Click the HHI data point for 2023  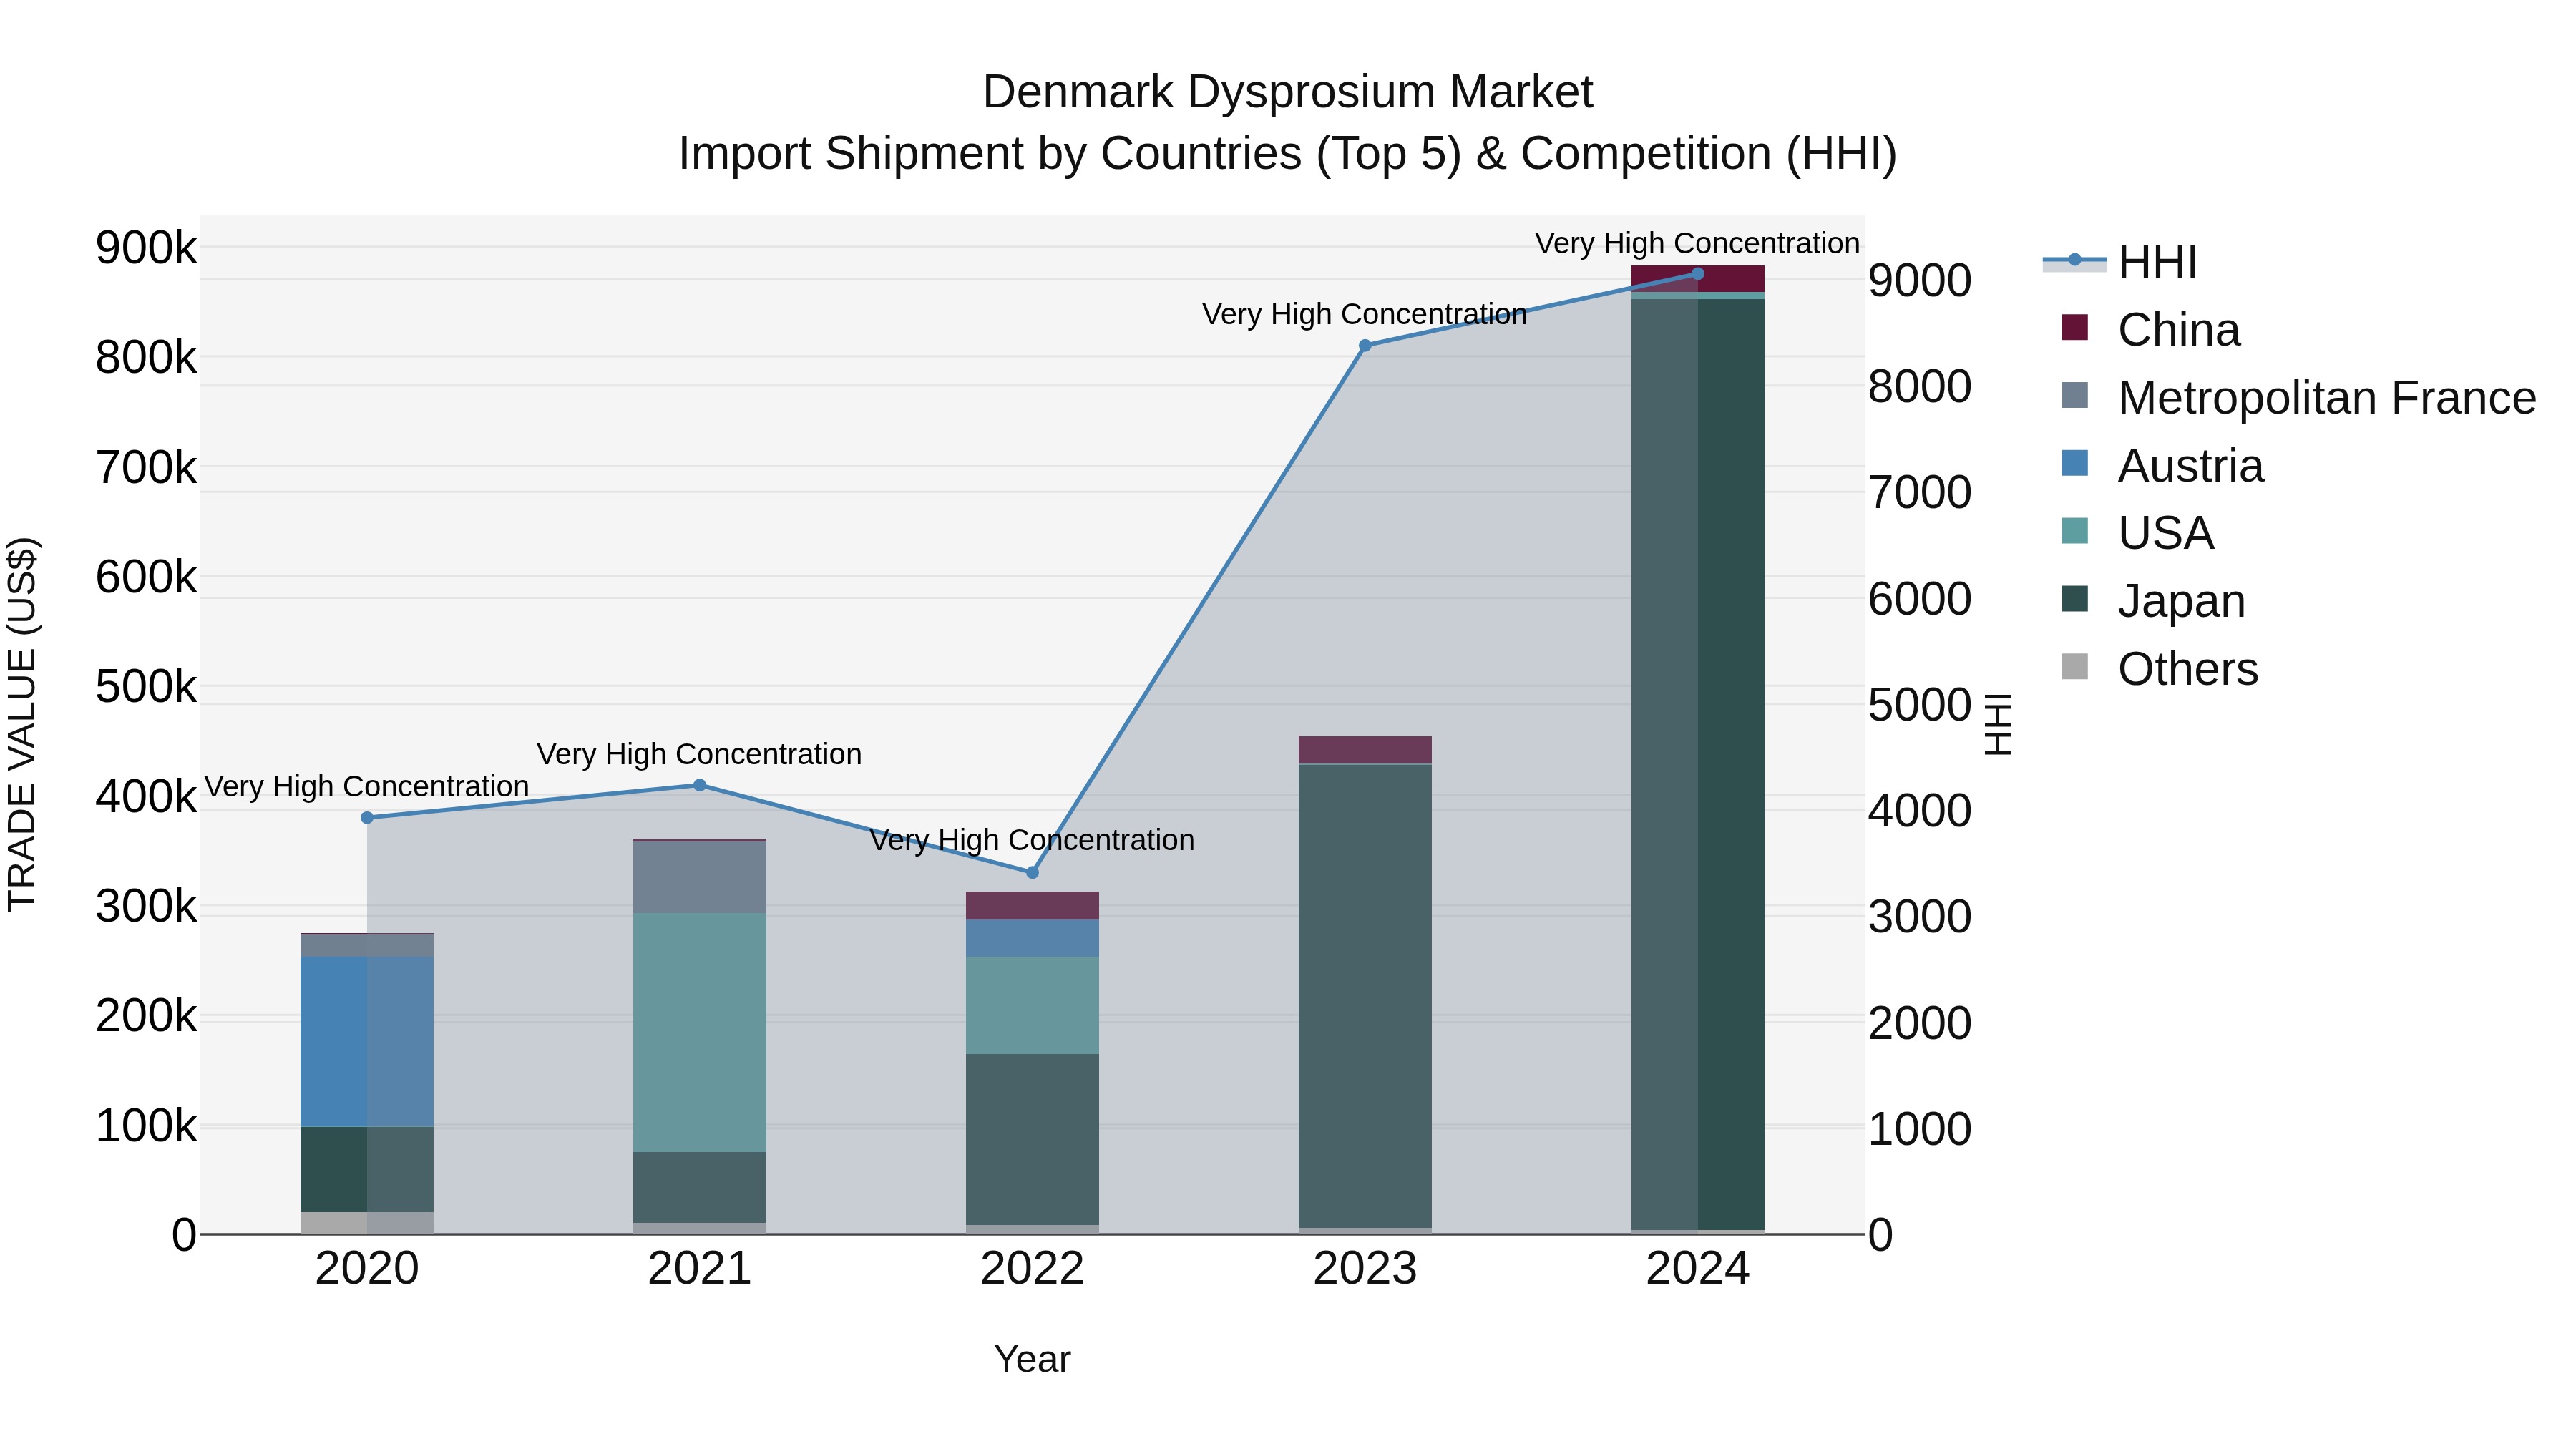coord(1365,346)
